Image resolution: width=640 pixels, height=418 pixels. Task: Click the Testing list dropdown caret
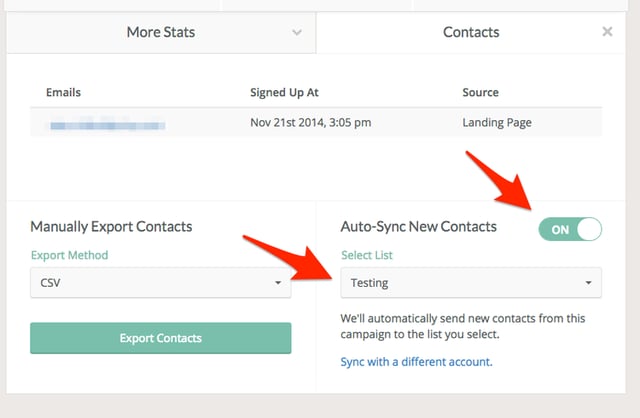(588, 282)
